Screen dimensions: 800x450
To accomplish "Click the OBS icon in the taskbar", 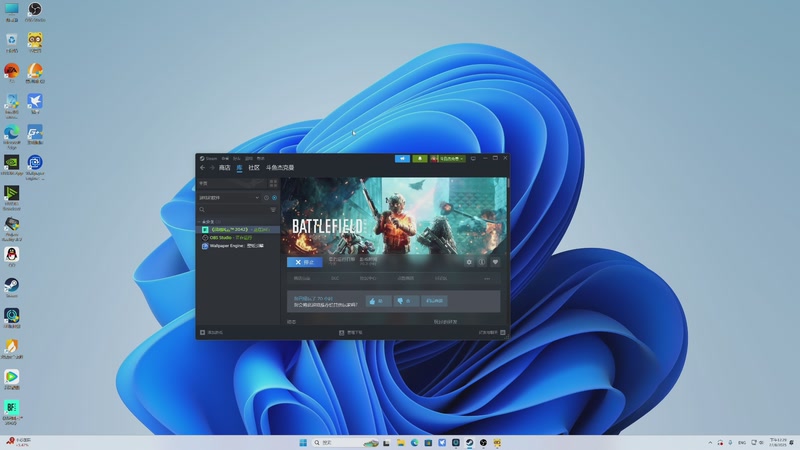I will click(x=483, y=442).
